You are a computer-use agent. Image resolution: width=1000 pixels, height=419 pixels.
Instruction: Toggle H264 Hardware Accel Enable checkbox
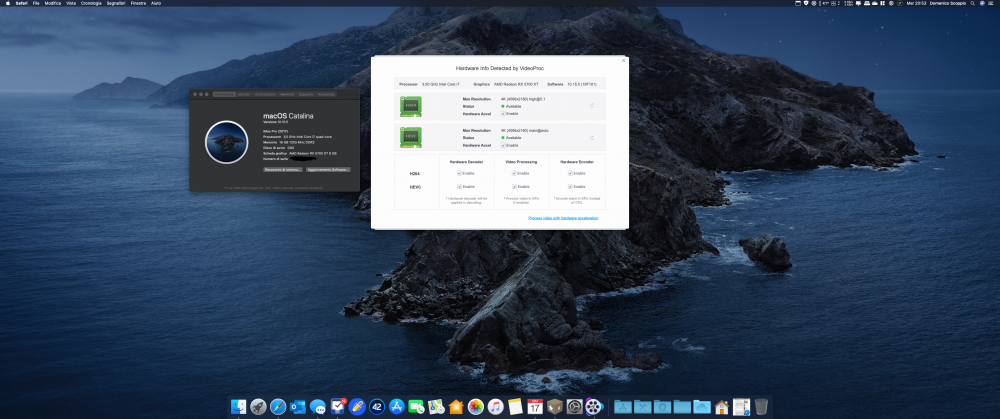pos(503,114)
